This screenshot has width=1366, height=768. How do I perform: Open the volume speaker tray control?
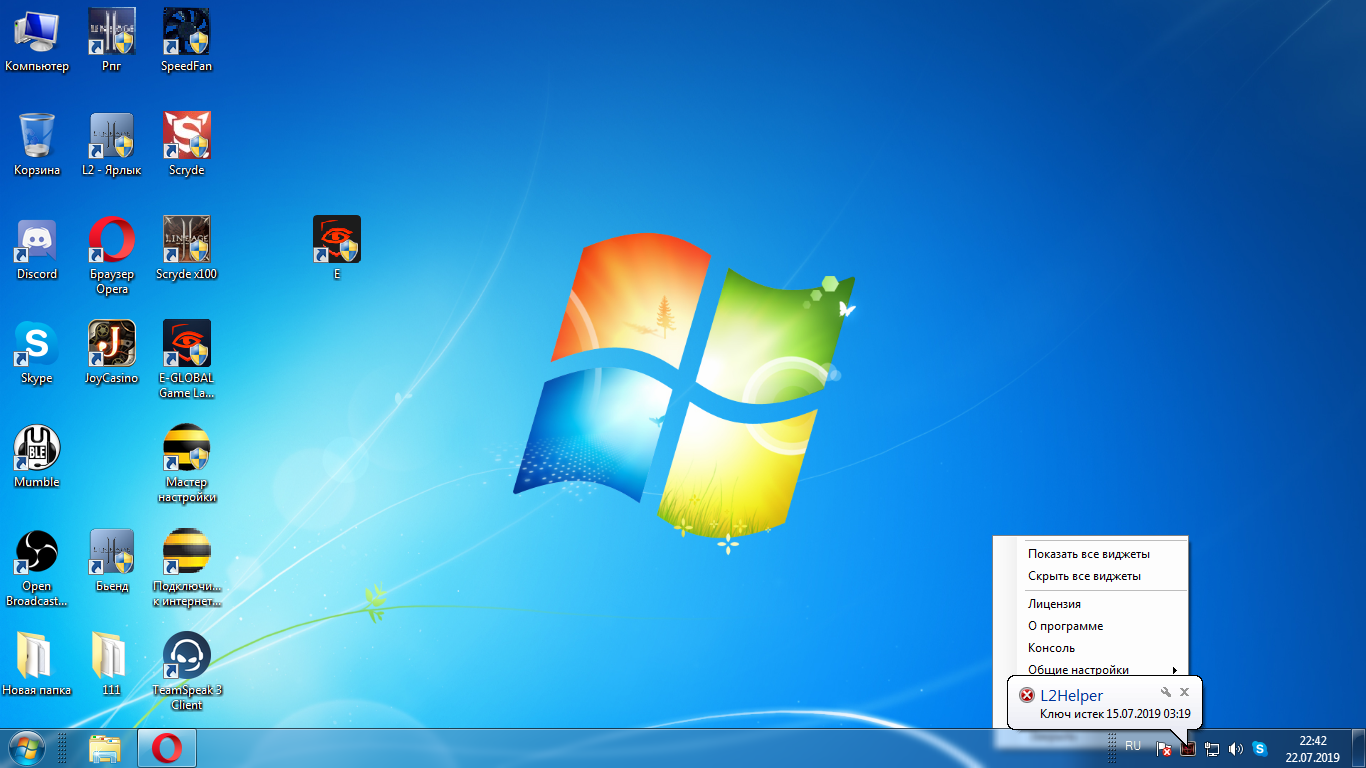[x=1236, y=748]
